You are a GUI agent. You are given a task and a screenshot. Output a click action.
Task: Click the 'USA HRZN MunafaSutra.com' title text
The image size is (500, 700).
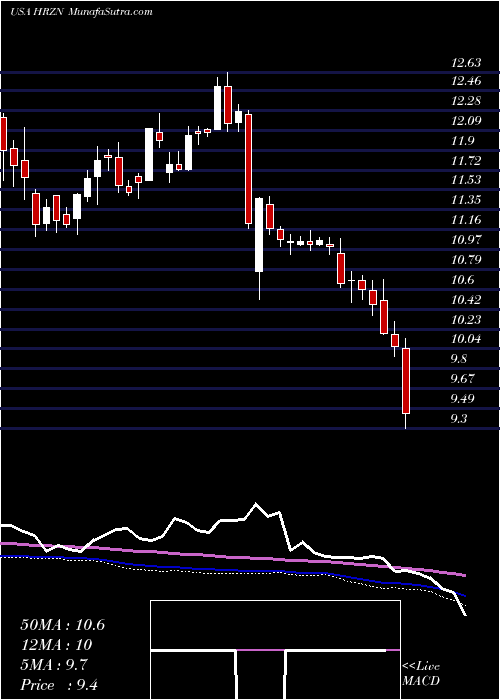(x=80, y=12)
